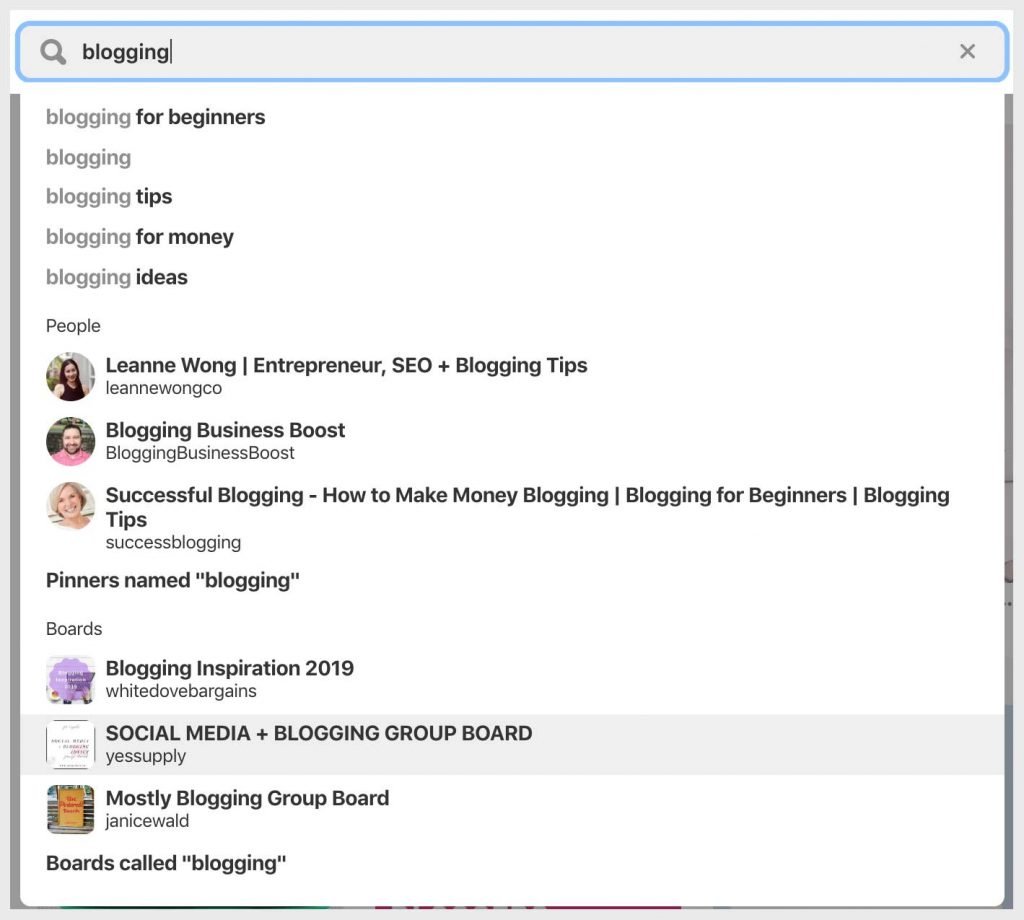Image resolution: width=1024 pixels, height=920 pixels.
Task: View 'Boards called blogging' results
Action: [x=166, y=863]
